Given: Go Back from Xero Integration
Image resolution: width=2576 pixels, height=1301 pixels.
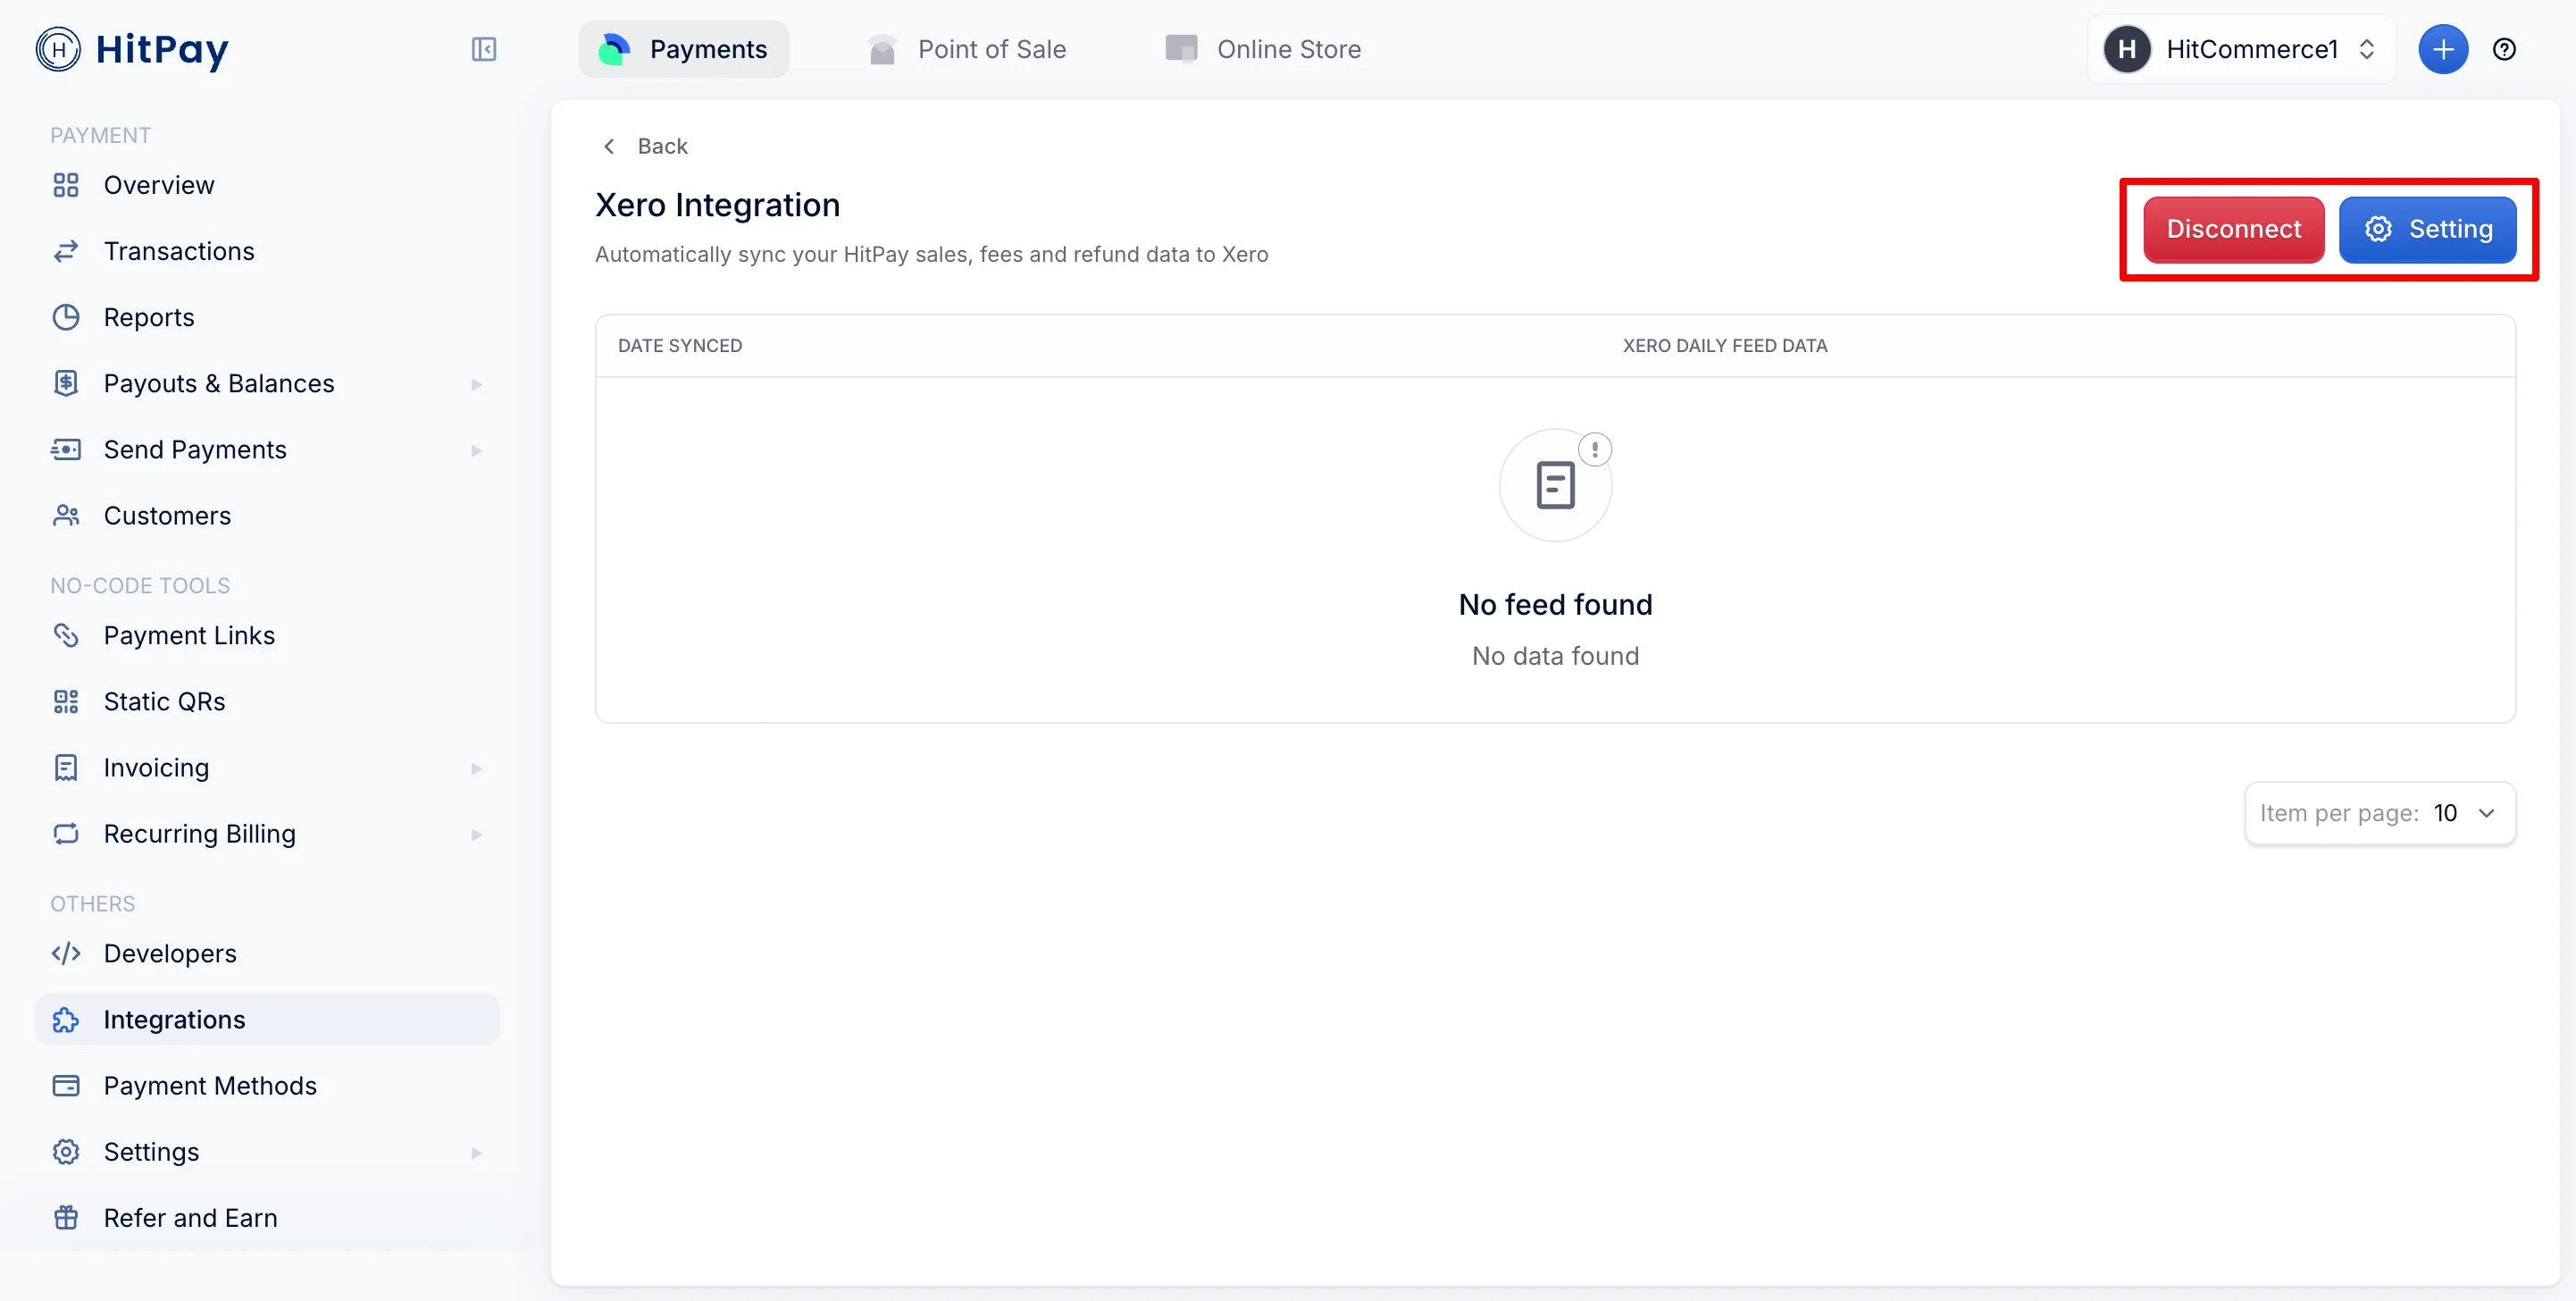Looking at the screenshot, I should [x=645, y=146].
